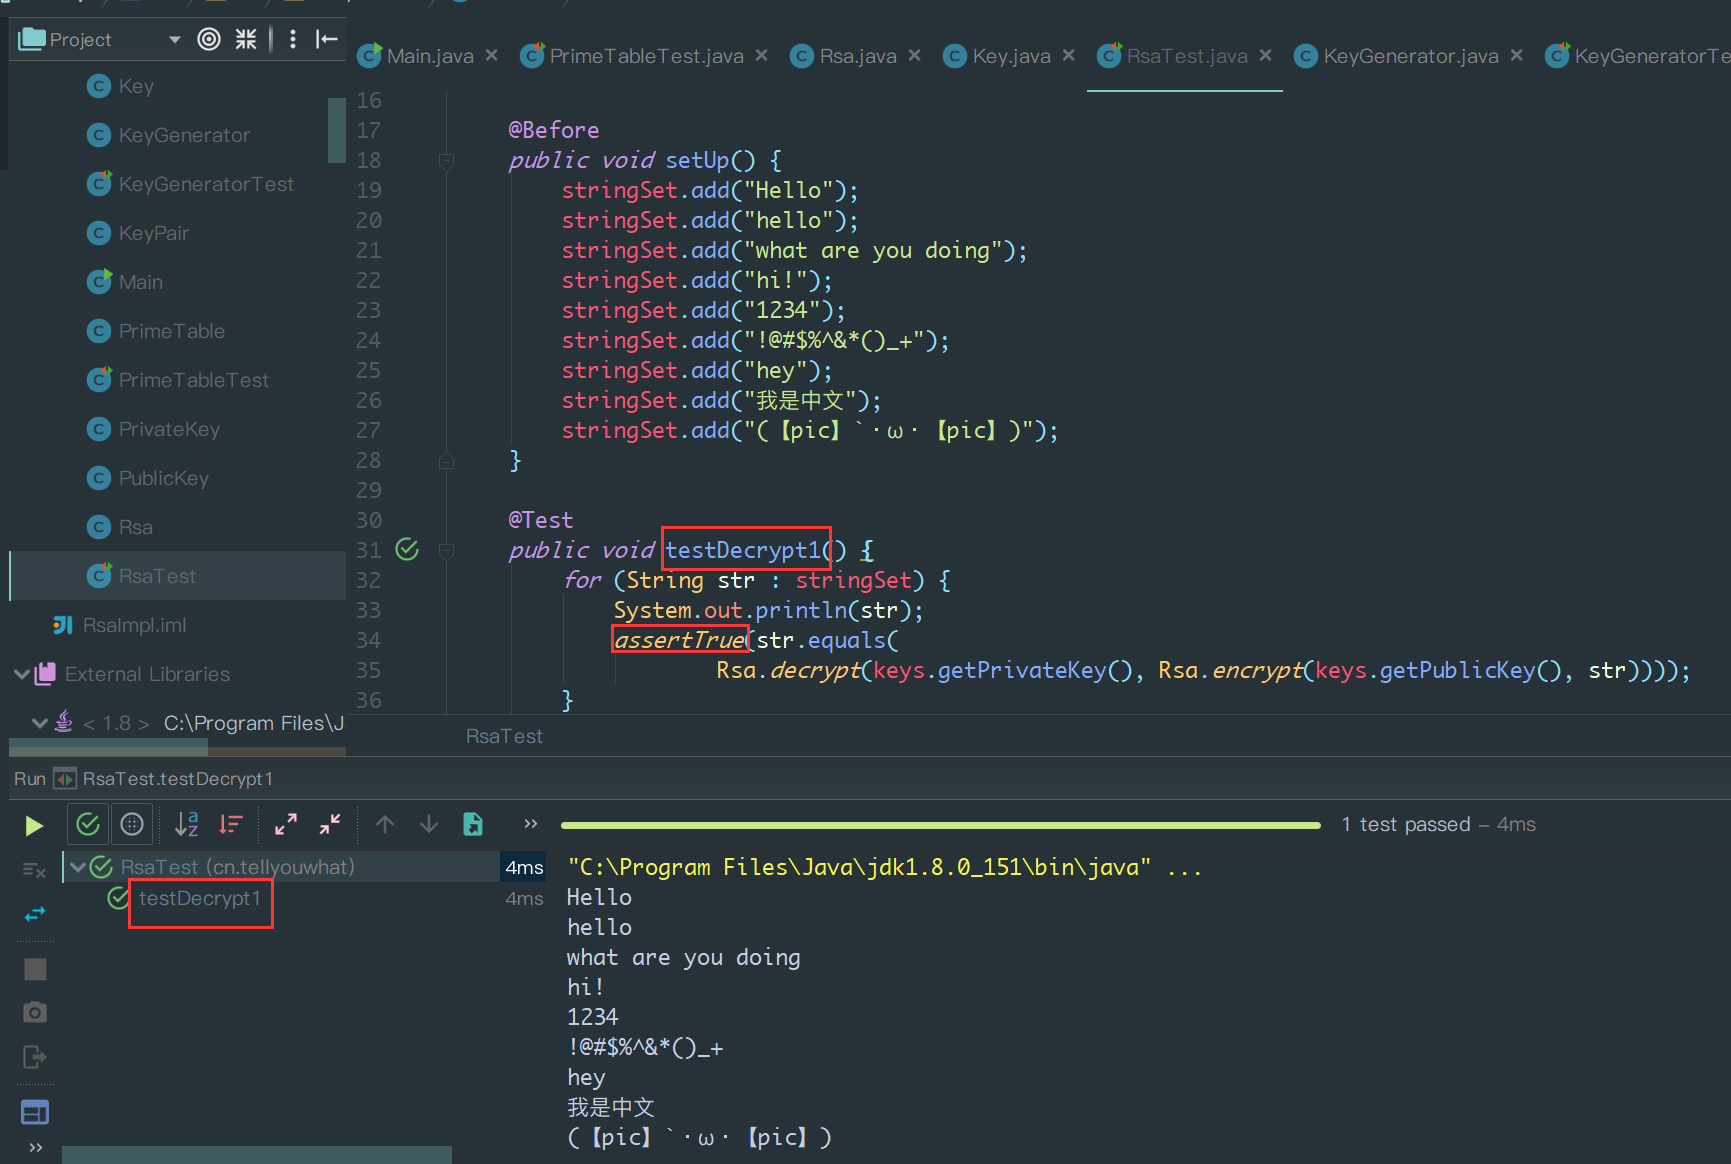Go to previous failed test arrow
Screen dimensions: 1731x1164
(385, 824)
